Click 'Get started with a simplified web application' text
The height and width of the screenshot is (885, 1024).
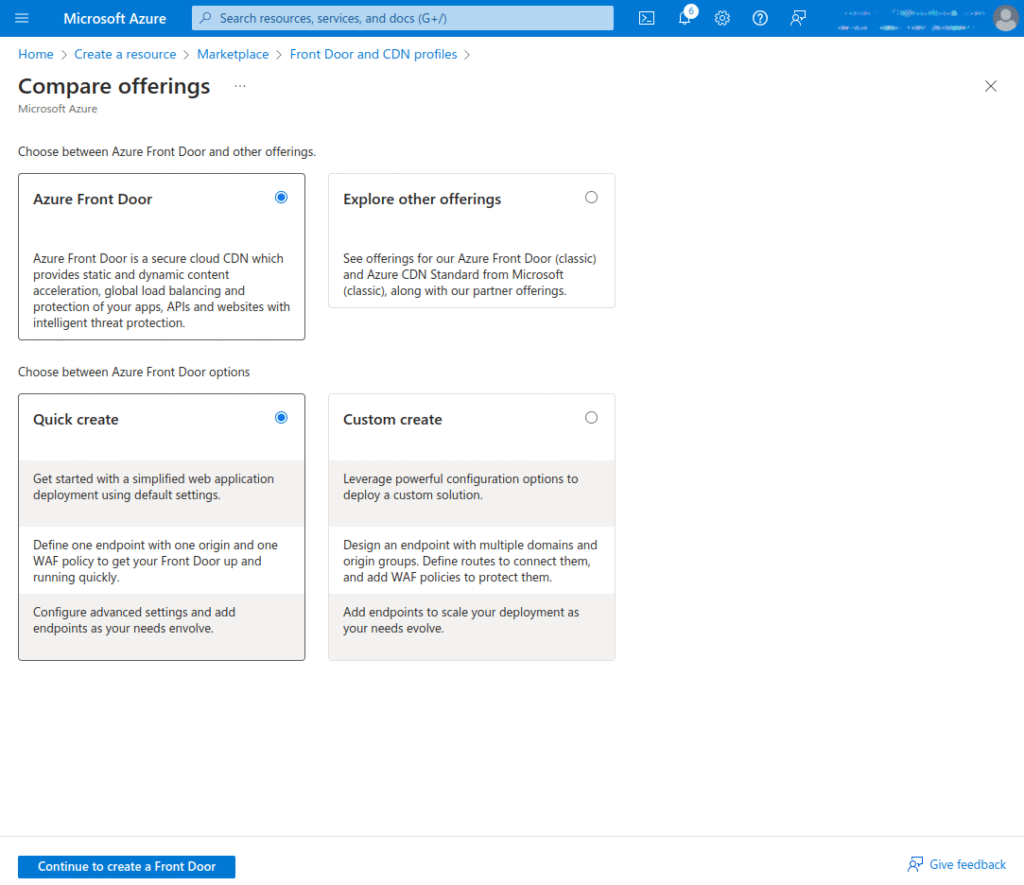coord(153,487)
